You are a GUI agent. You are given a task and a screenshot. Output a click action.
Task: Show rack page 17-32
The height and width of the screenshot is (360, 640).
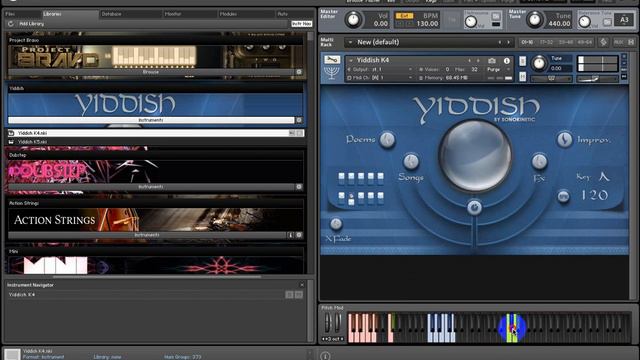pyautogui.click(x=546, y=42)
